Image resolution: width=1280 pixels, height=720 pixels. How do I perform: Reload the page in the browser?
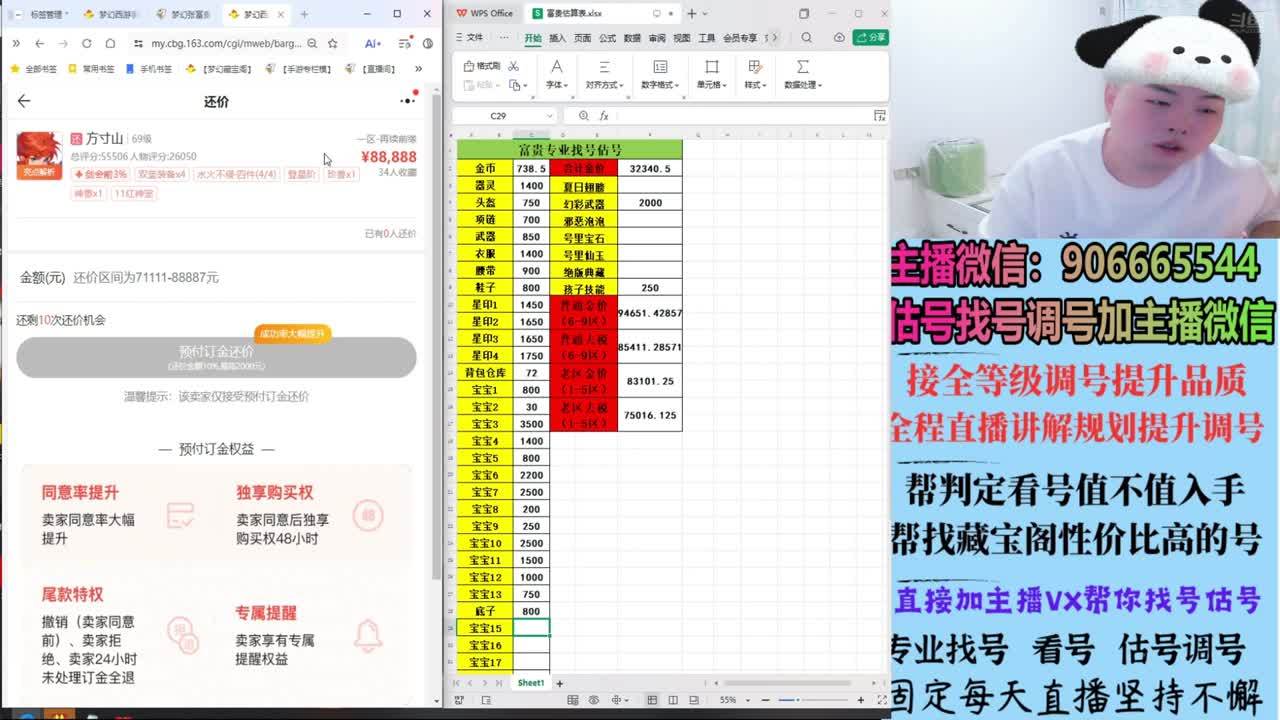click(x=86, y=44)
